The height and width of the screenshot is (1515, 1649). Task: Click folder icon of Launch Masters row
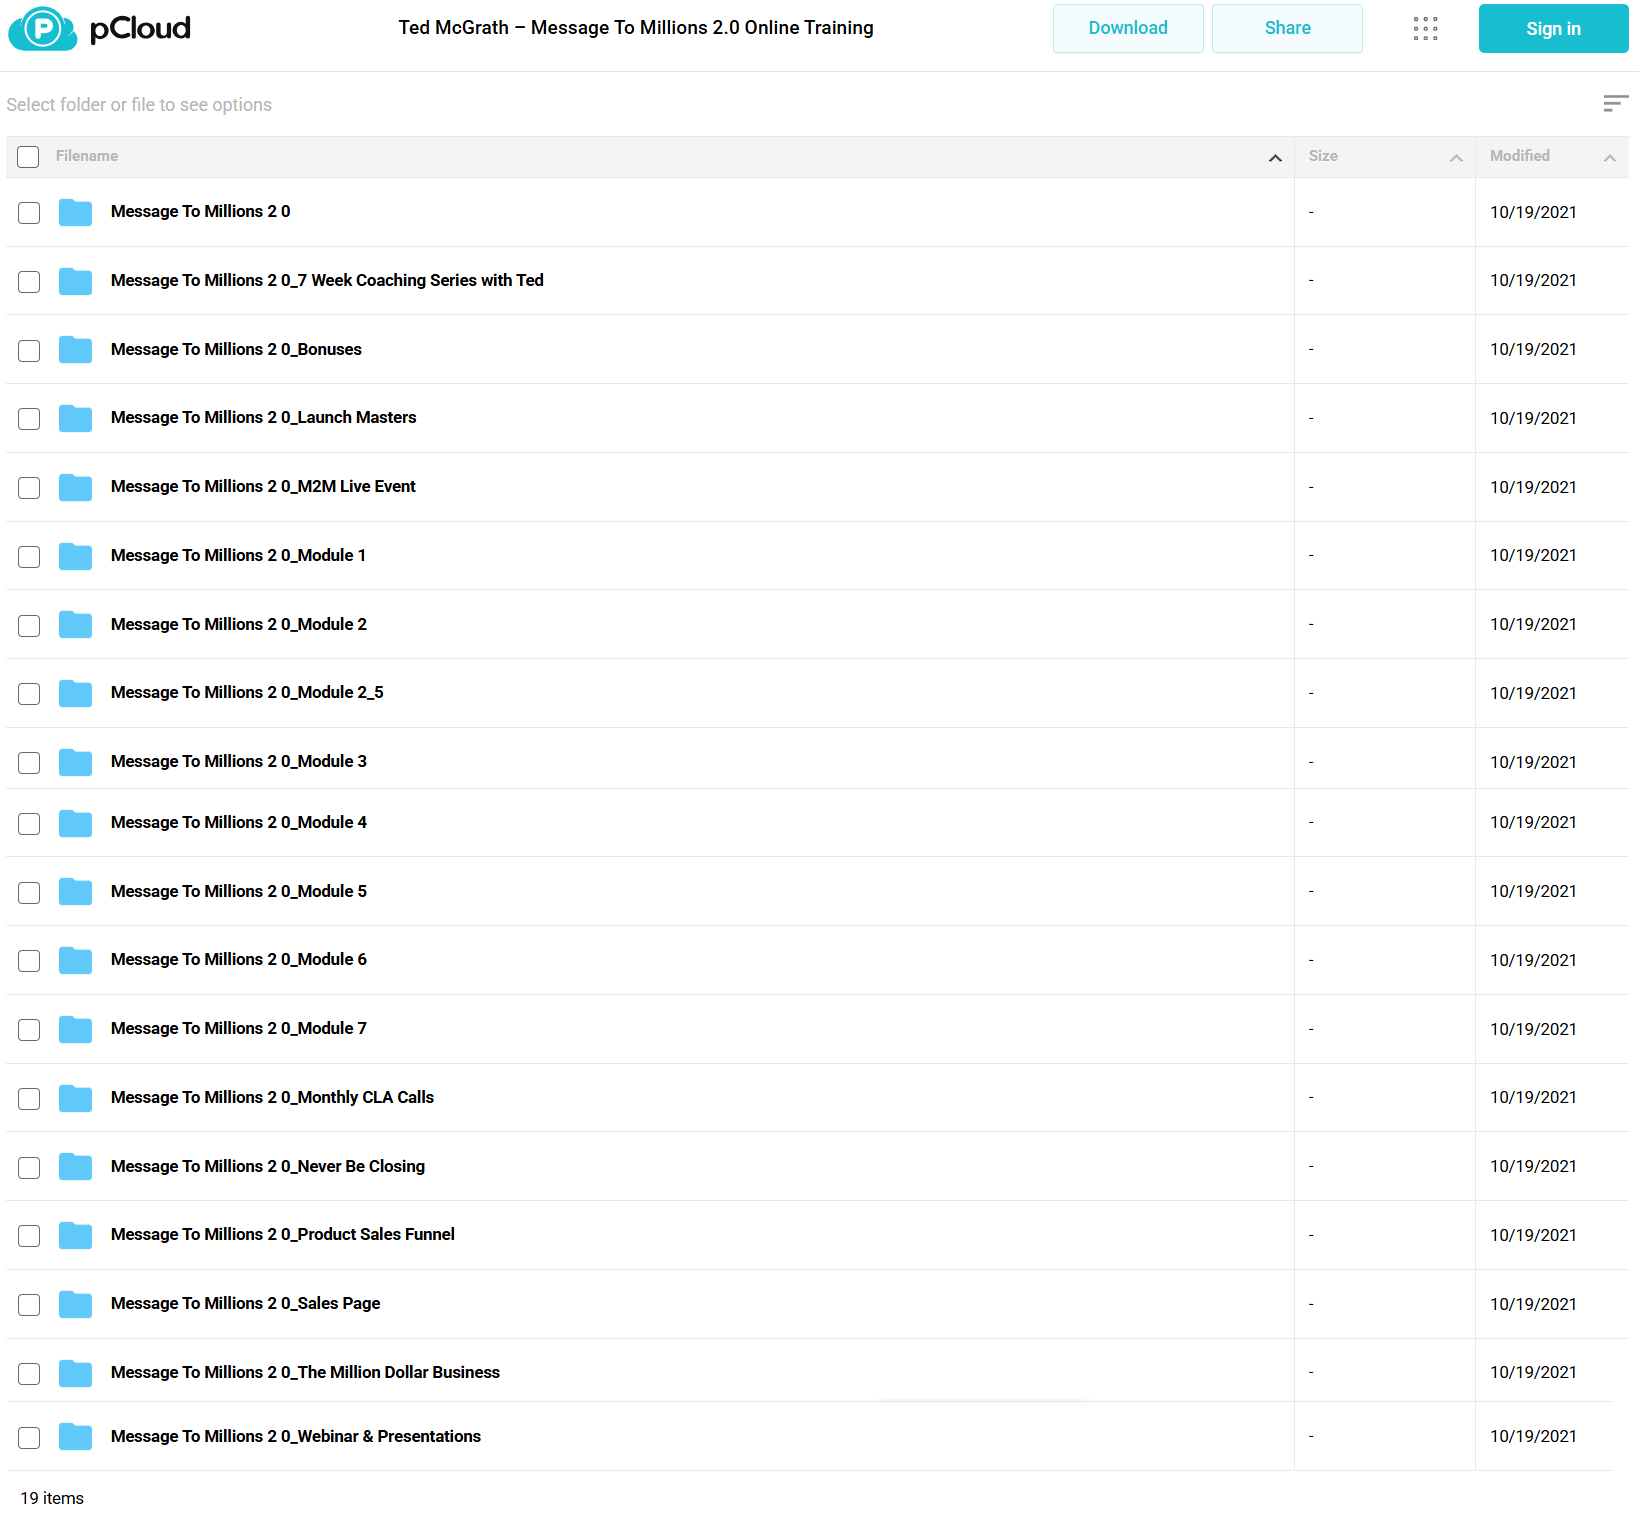(75, 418)
